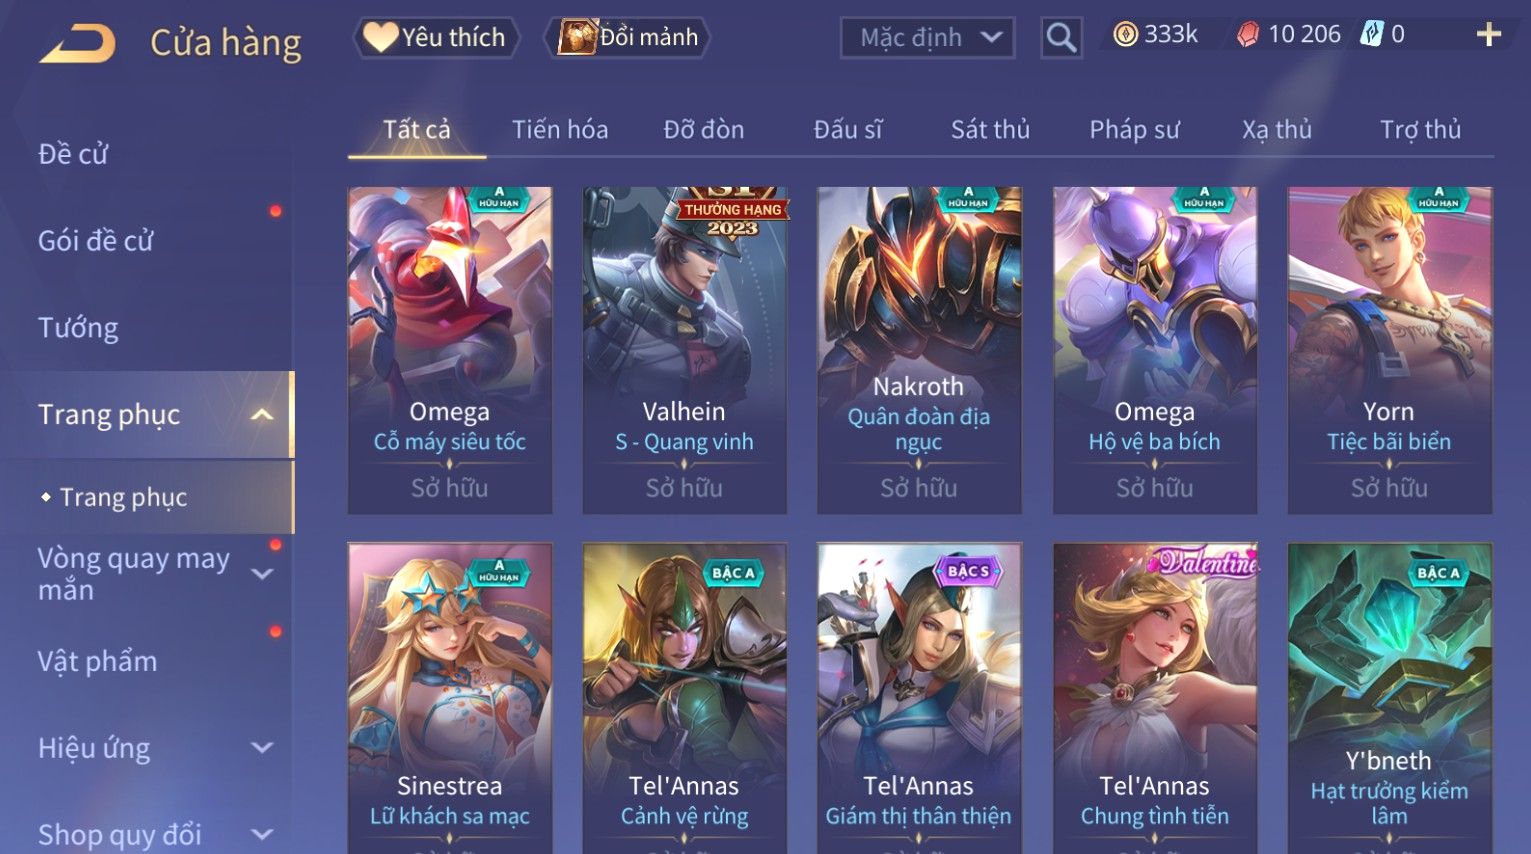Screen dimensions: 1531x854
Task: Open search with the magnifying glass icon
Action: [1061, 38]
